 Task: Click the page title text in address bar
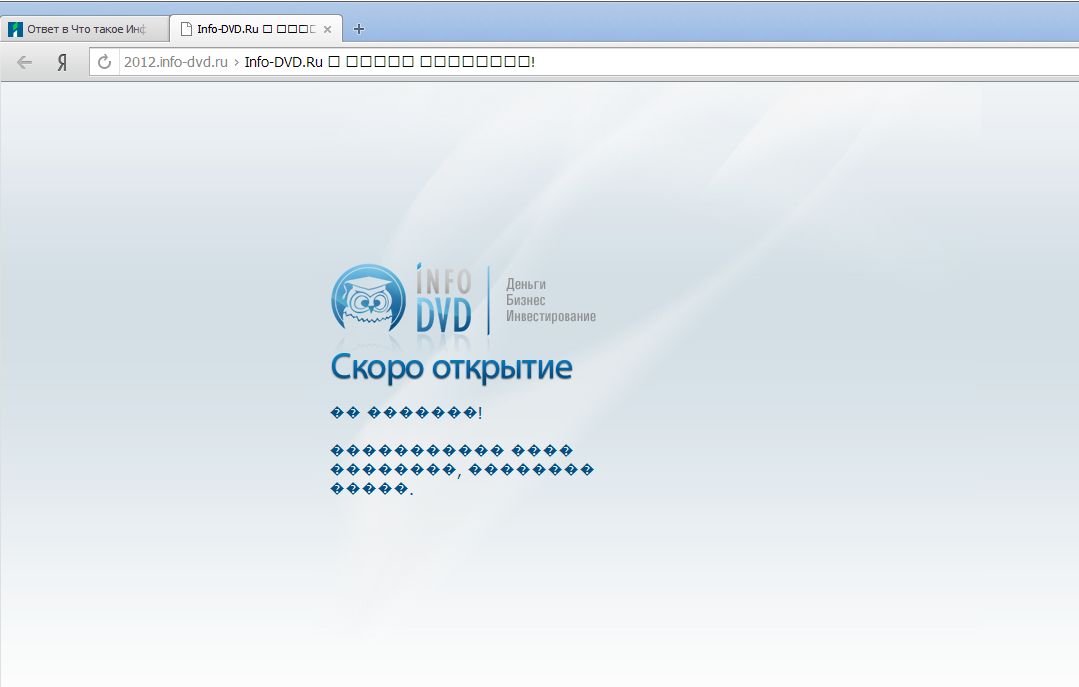click(390, 62)
